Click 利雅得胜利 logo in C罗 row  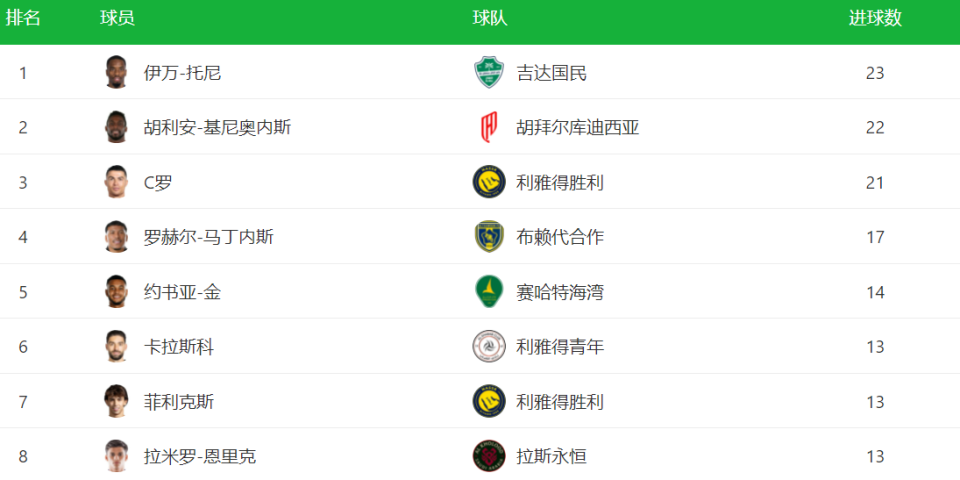(x=488, y=182)
